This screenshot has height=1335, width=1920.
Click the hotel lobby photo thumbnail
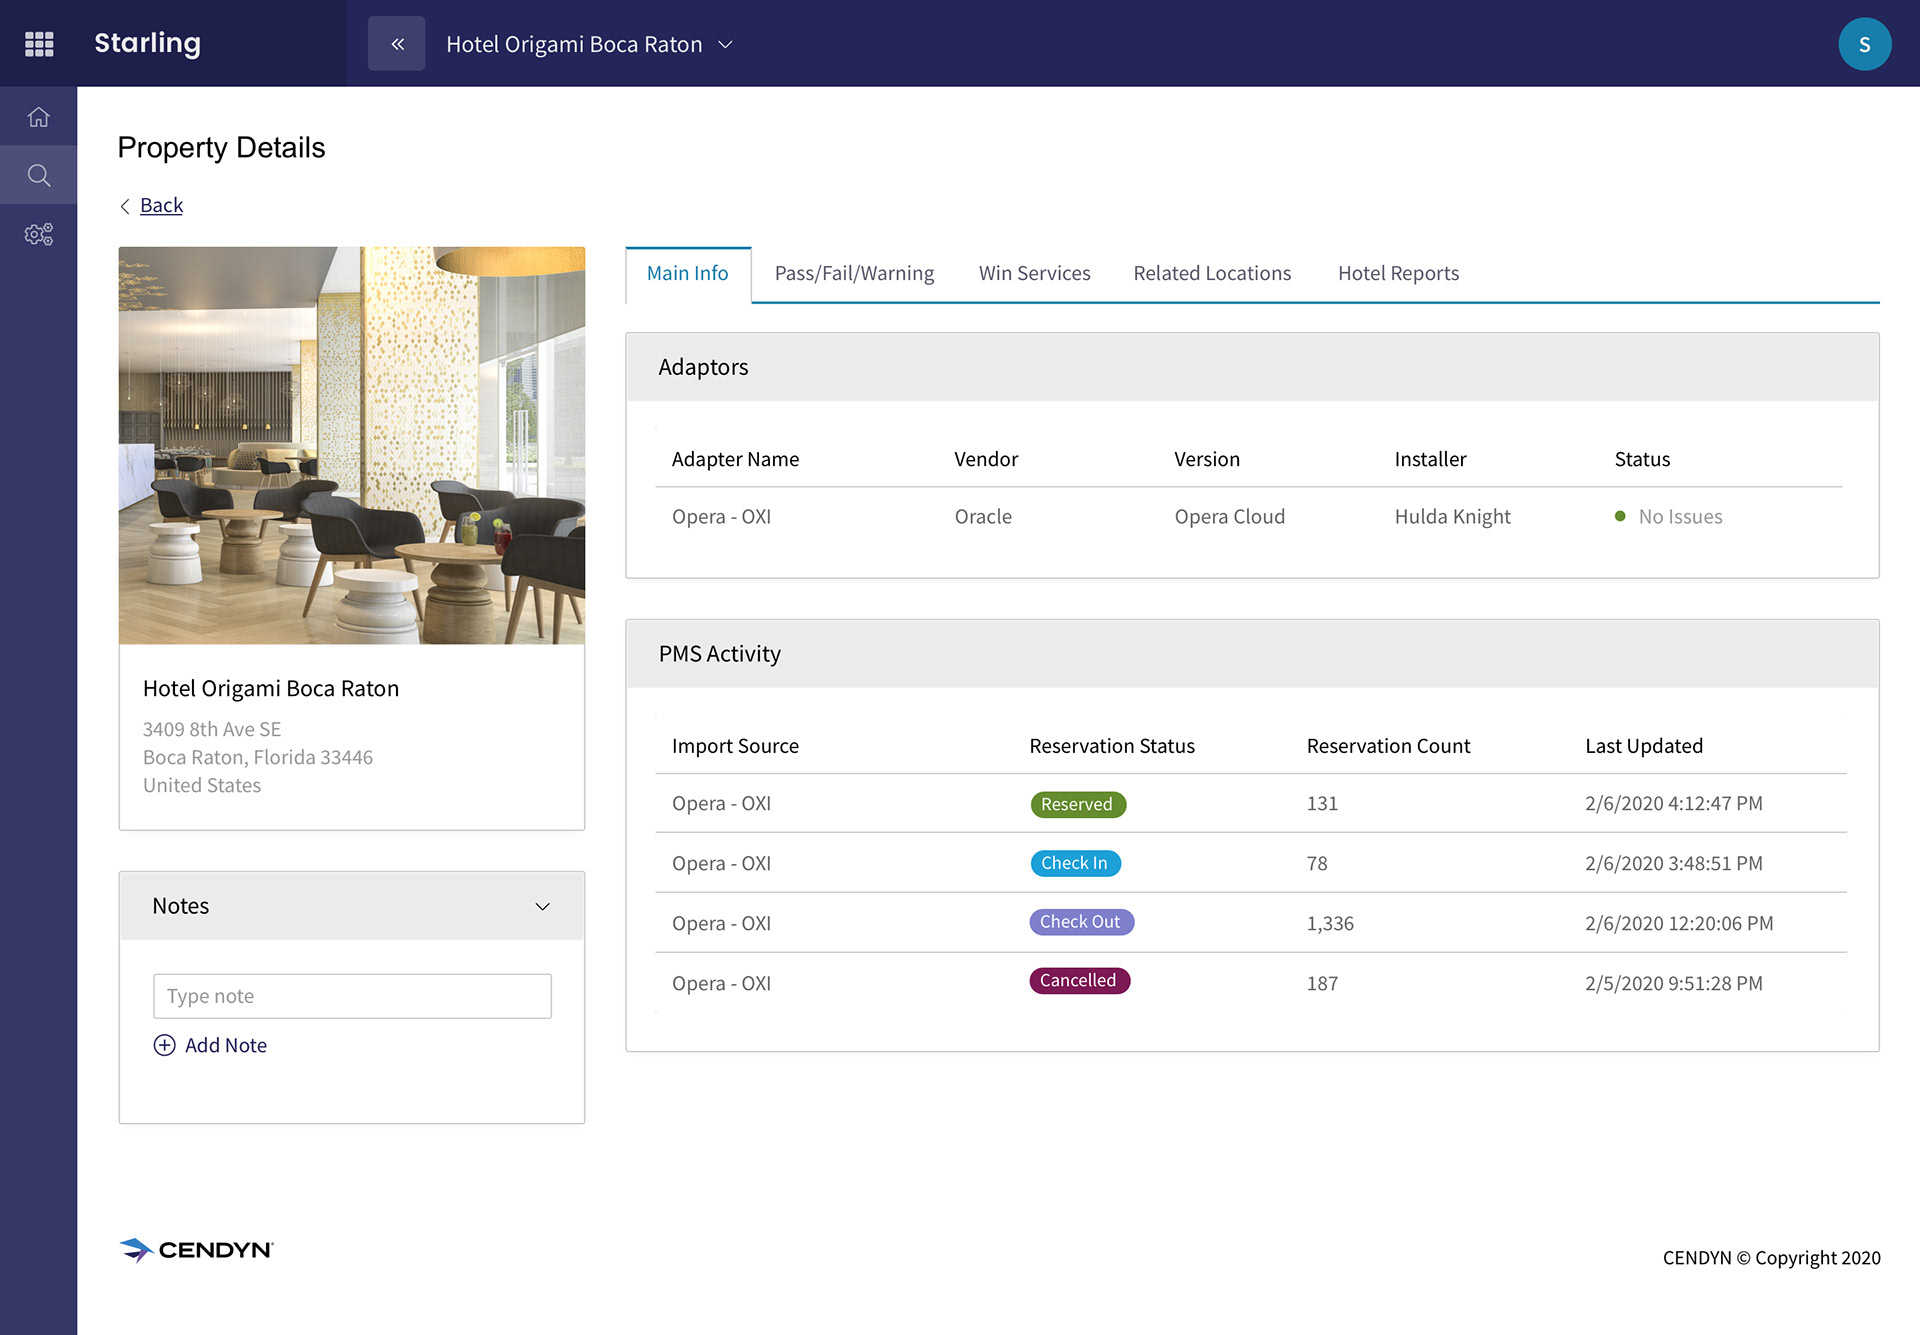352,445
